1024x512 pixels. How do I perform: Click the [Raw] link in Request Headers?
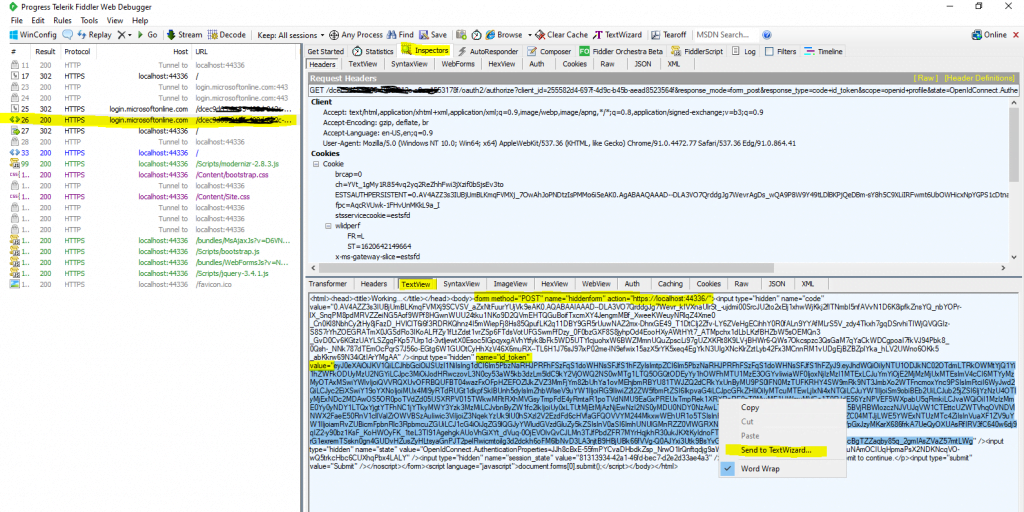(x=926, y=78)
